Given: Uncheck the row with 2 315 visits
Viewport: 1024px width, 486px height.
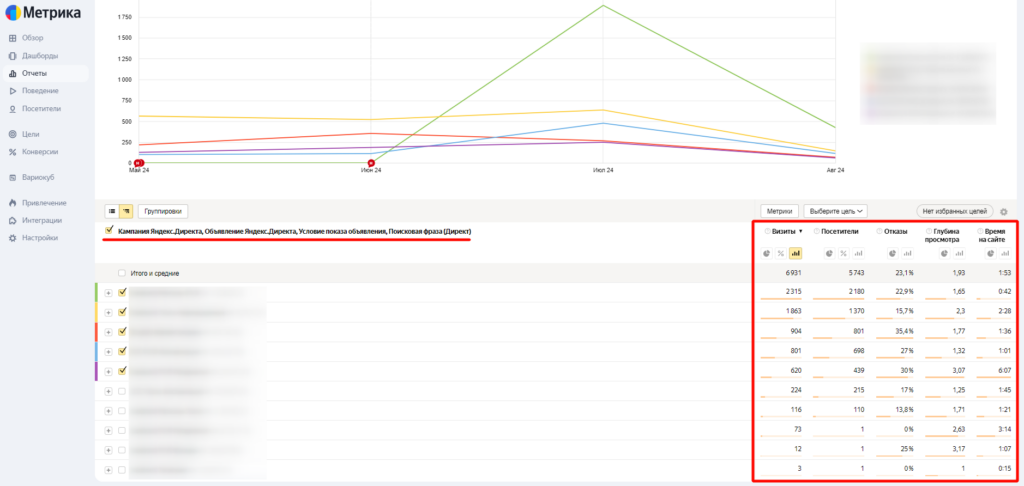Looking at the screenshot, I should coord(121,293).
